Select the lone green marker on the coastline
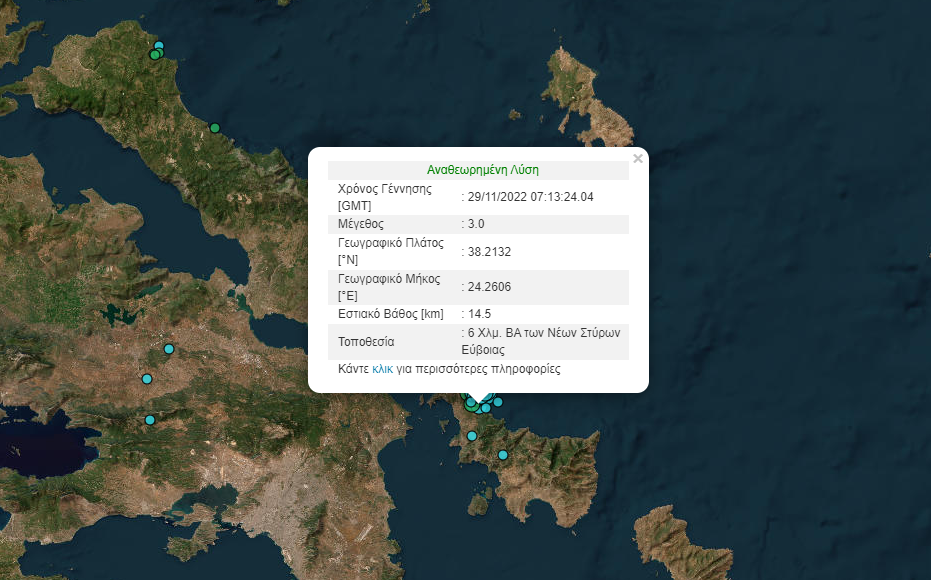 pos(215,128)
